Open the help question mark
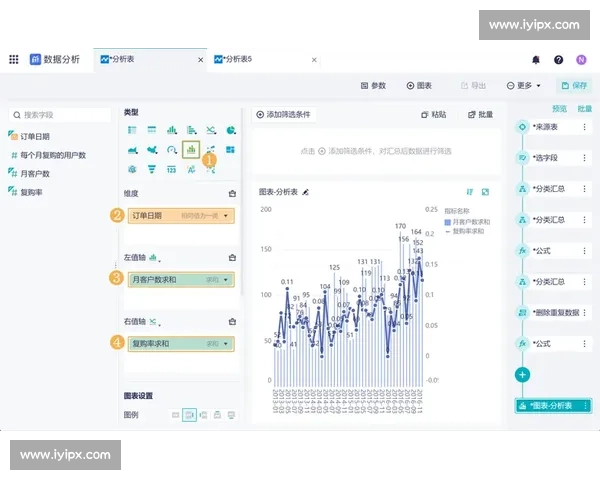Viewport: 600px width, 480px height. pyautogui.click(x=558, y=60)
